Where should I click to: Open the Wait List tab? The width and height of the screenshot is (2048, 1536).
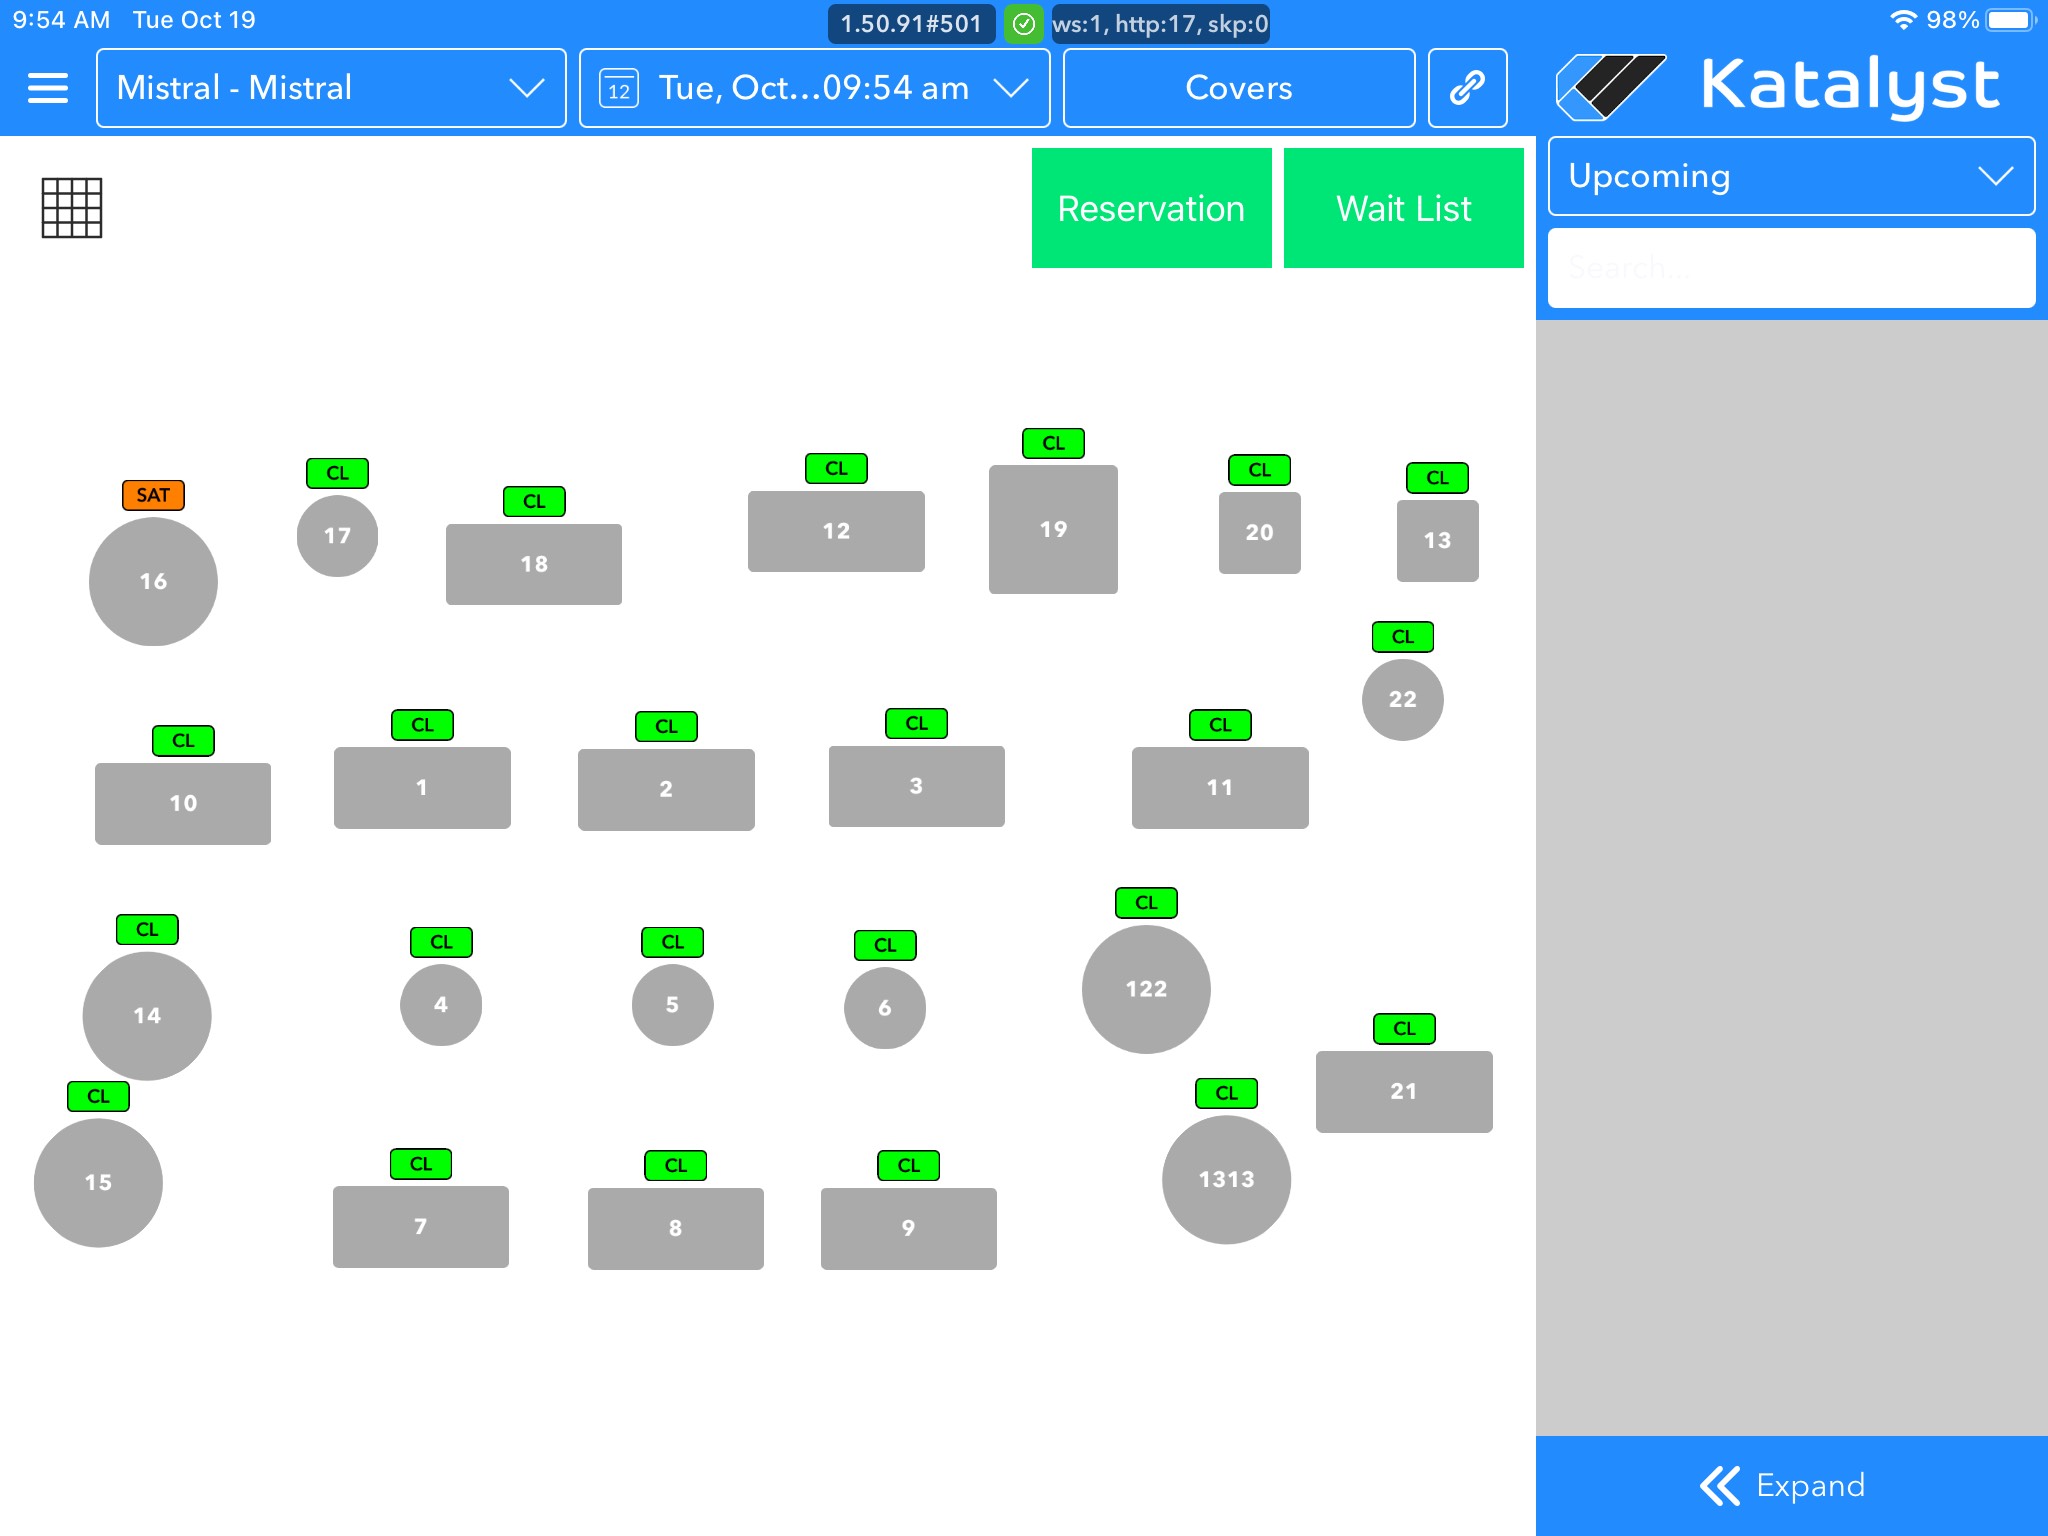click(1403, 208)
